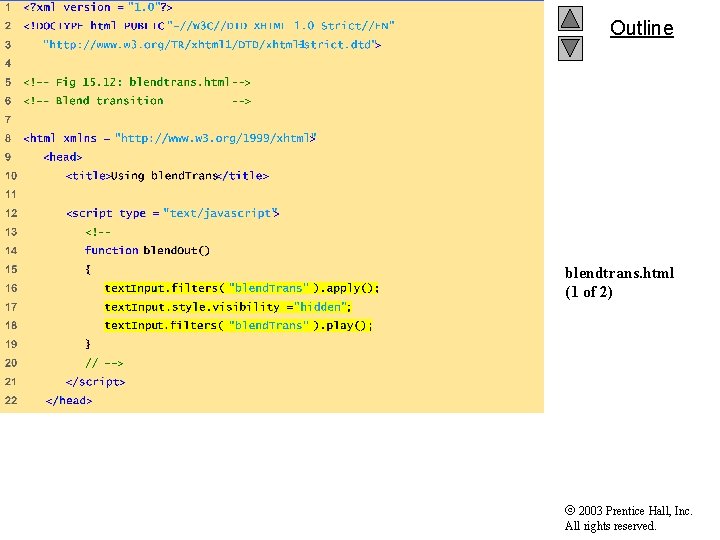Image resolution: width=720 pixels, height=540 pixels.
Task: Select the xml version declaration line
Action: click(98, 7)
